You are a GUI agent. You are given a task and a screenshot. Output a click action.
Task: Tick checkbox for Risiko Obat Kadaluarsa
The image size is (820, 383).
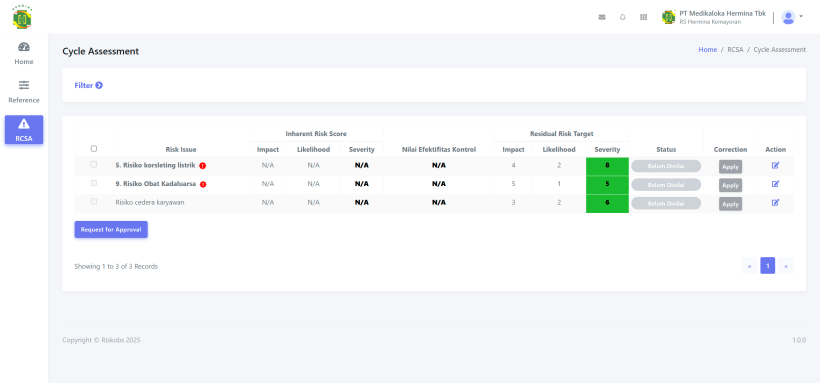tap(94, 183)
